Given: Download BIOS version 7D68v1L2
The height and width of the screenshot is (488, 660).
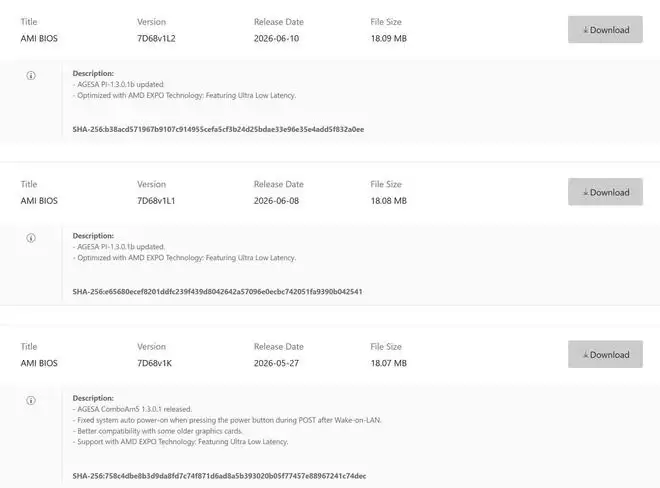Looking at the screenshot, I should [605, 29].
